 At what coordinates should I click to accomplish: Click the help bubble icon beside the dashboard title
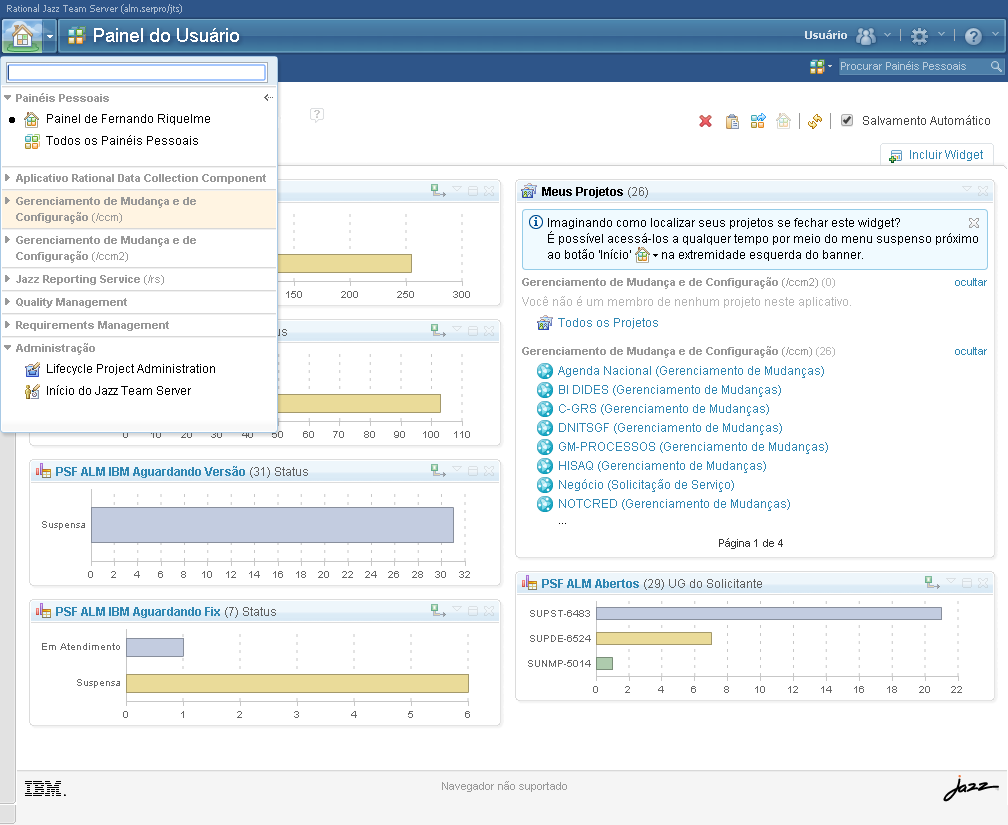[317, 115]
